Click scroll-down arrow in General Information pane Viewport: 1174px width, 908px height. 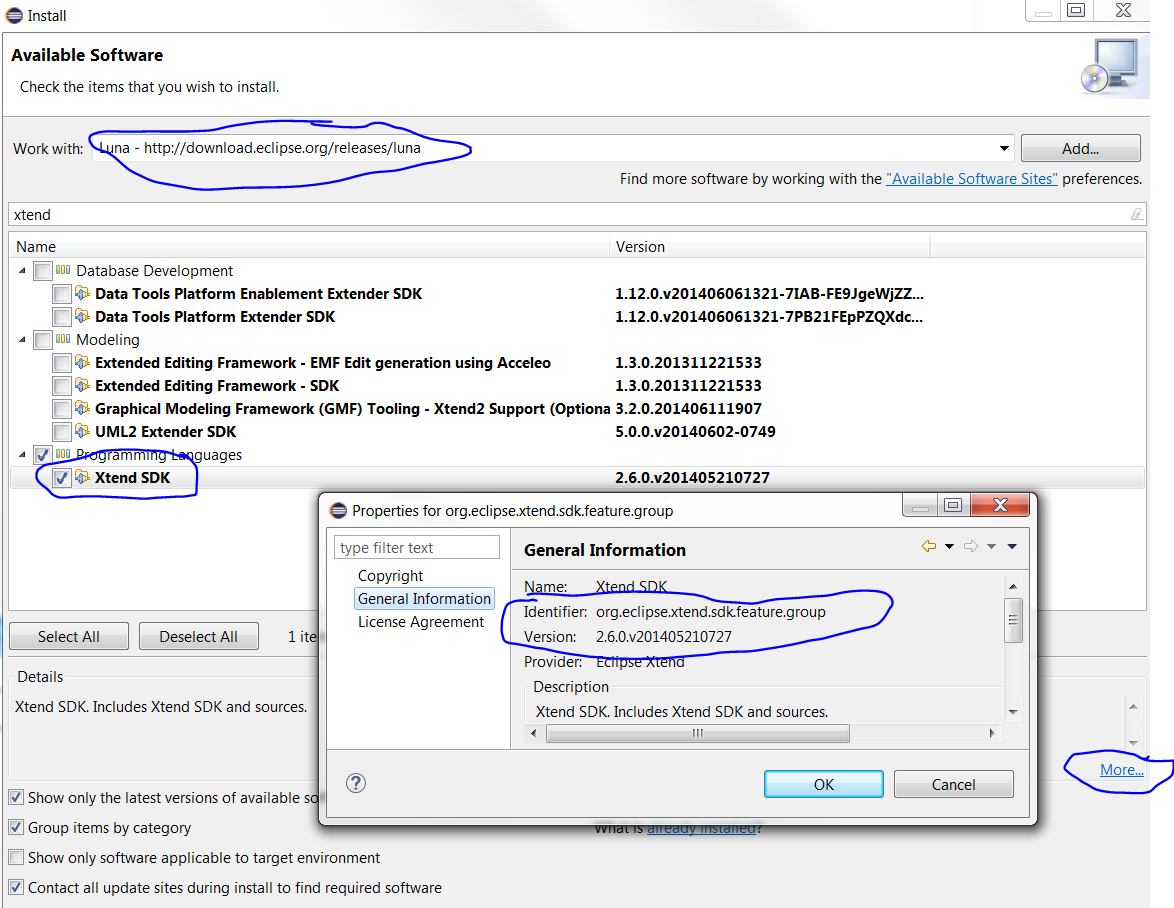(1012, 712)
